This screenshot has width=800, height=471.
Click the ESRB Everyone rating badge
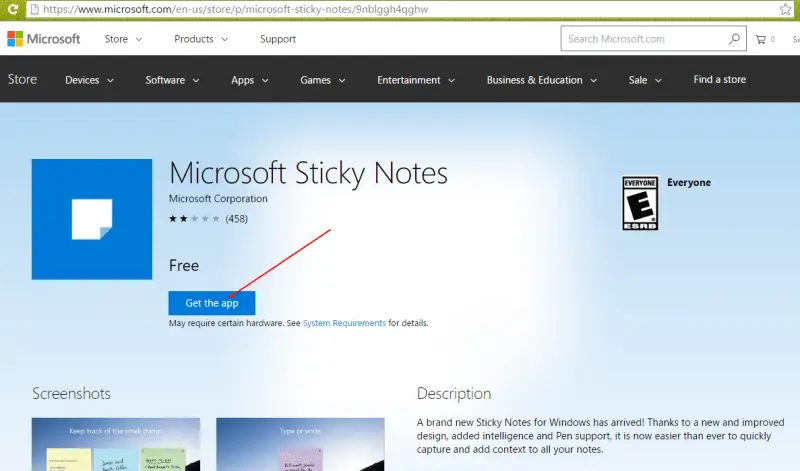pyautogui.click(x=640, y=203)
